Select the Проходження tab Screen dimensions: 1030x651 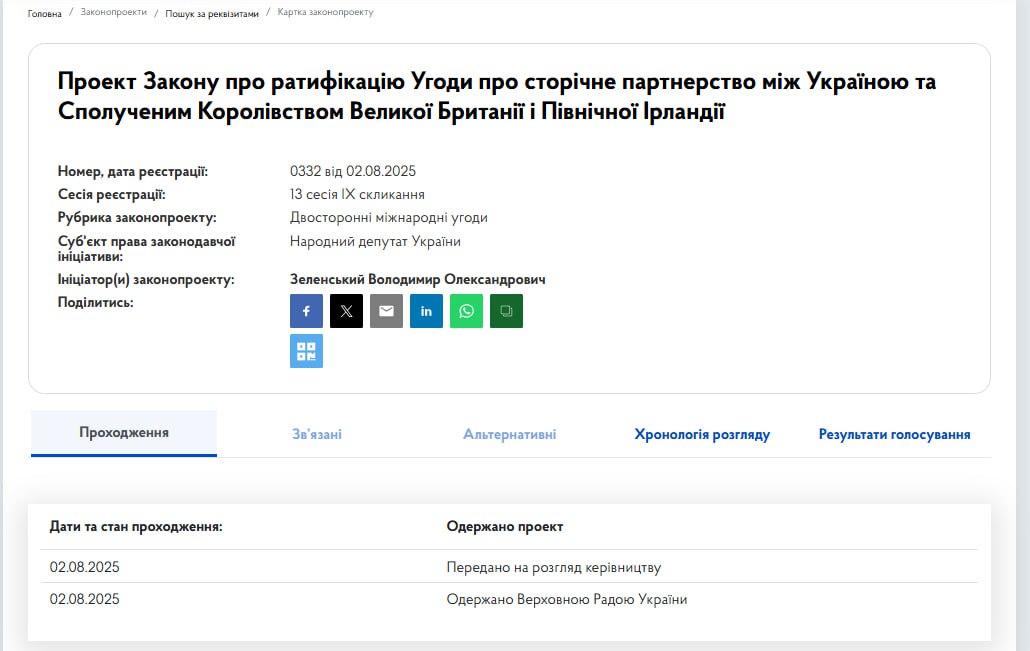pos(124,433)
